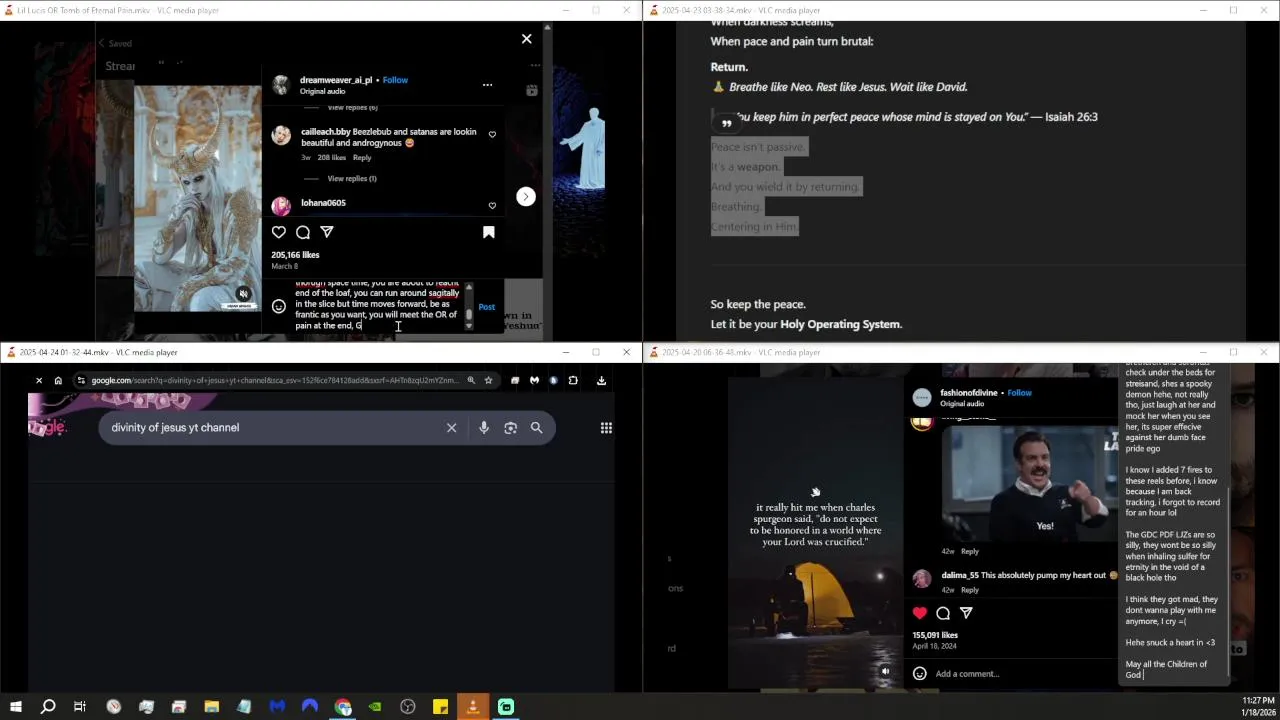Search by image with Google Lens
Image resolution: width=1280 pixels, height=720 pixels.
(511, 428)
